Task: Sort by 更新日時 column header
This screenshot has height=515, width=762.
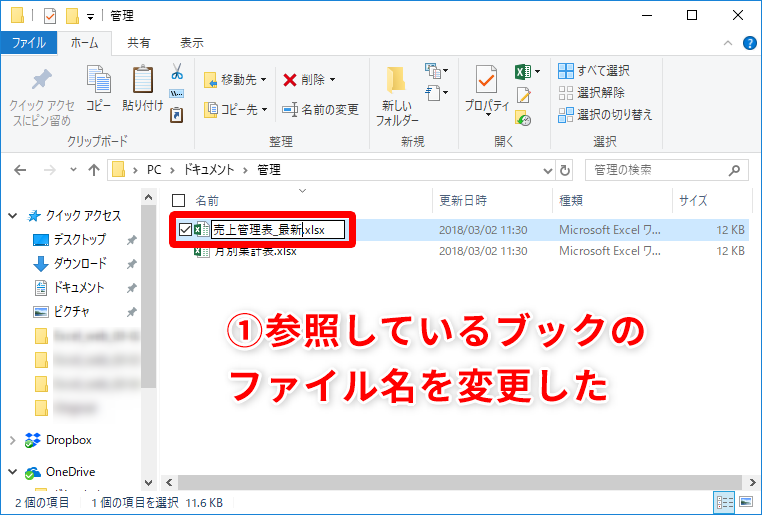Action: click(x=463, y=200)
